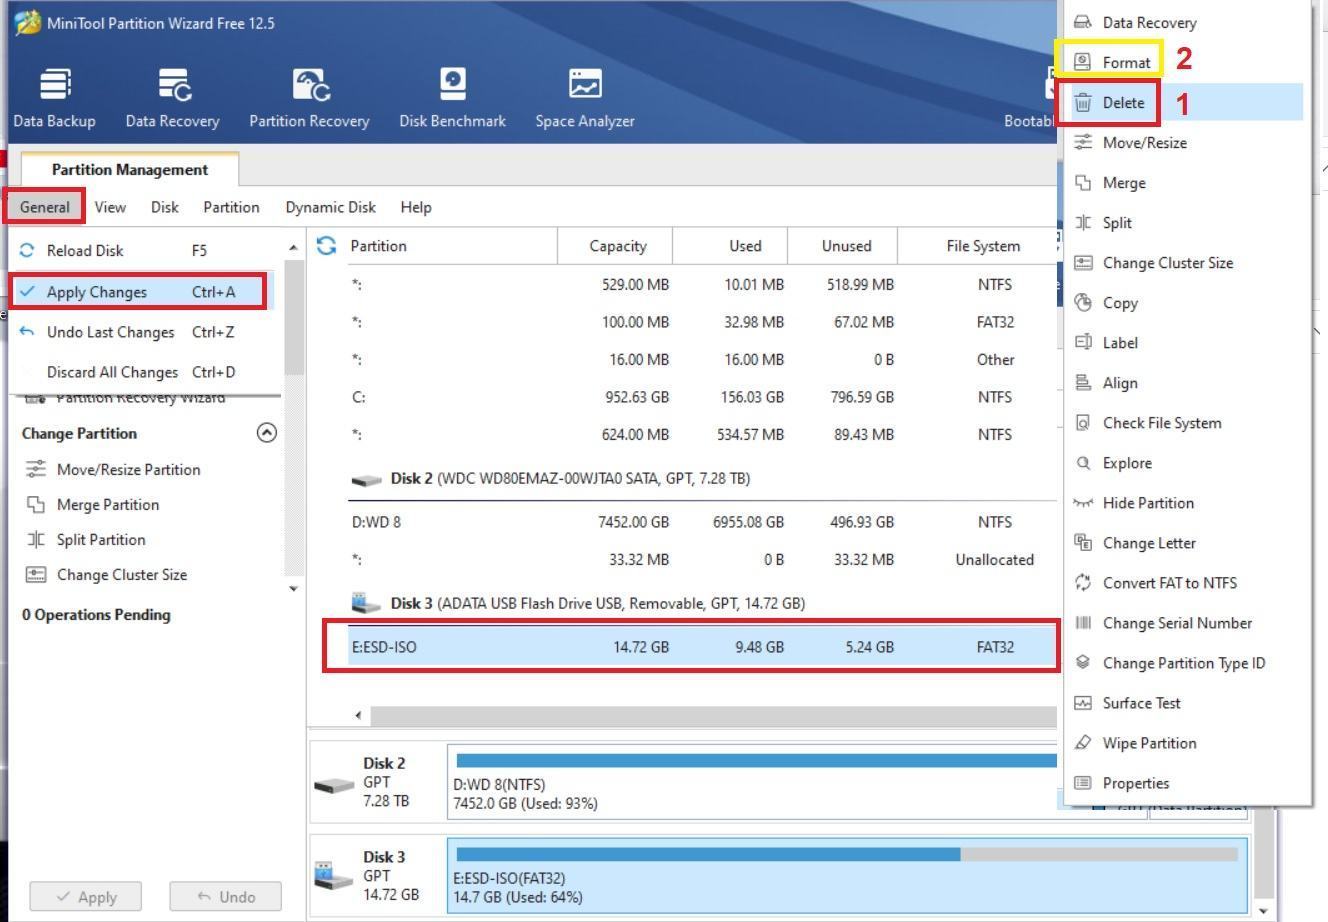This screenshot has width=1328, height=922.
Task: Click the disk map scroll-down arrow
Action: tap(1263, 911)
